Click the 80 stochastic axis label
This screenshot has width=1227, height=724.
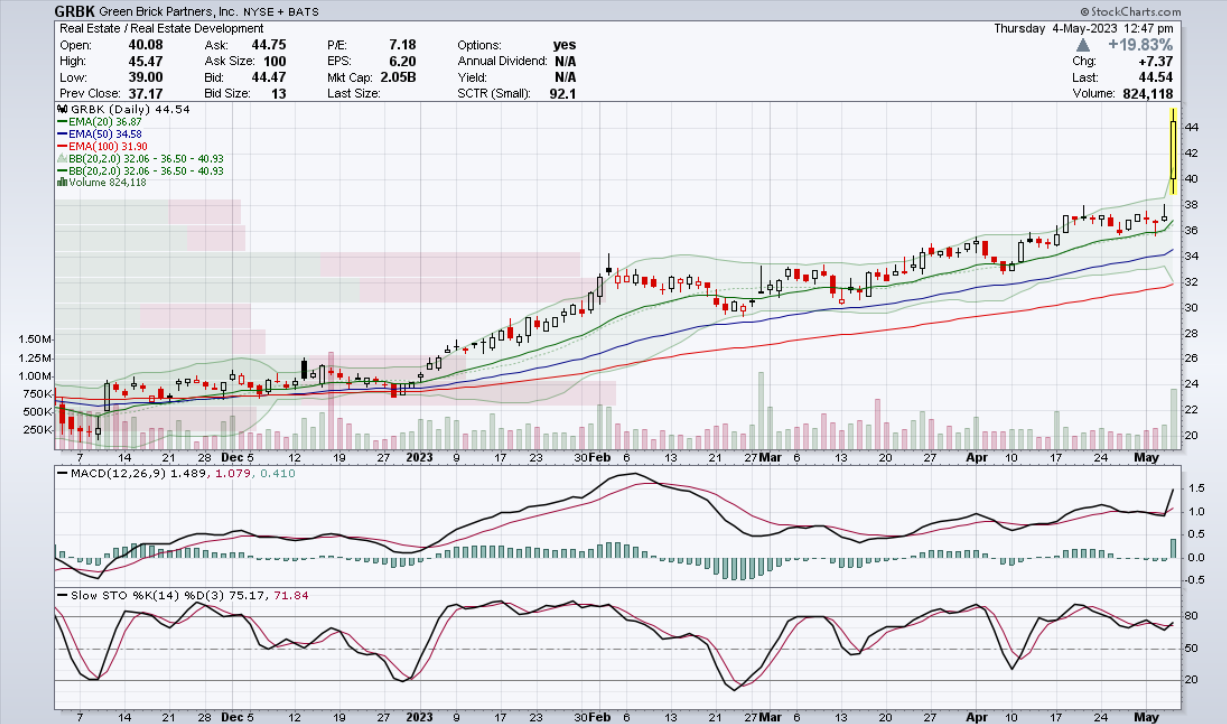click(x=1191, y=617)
